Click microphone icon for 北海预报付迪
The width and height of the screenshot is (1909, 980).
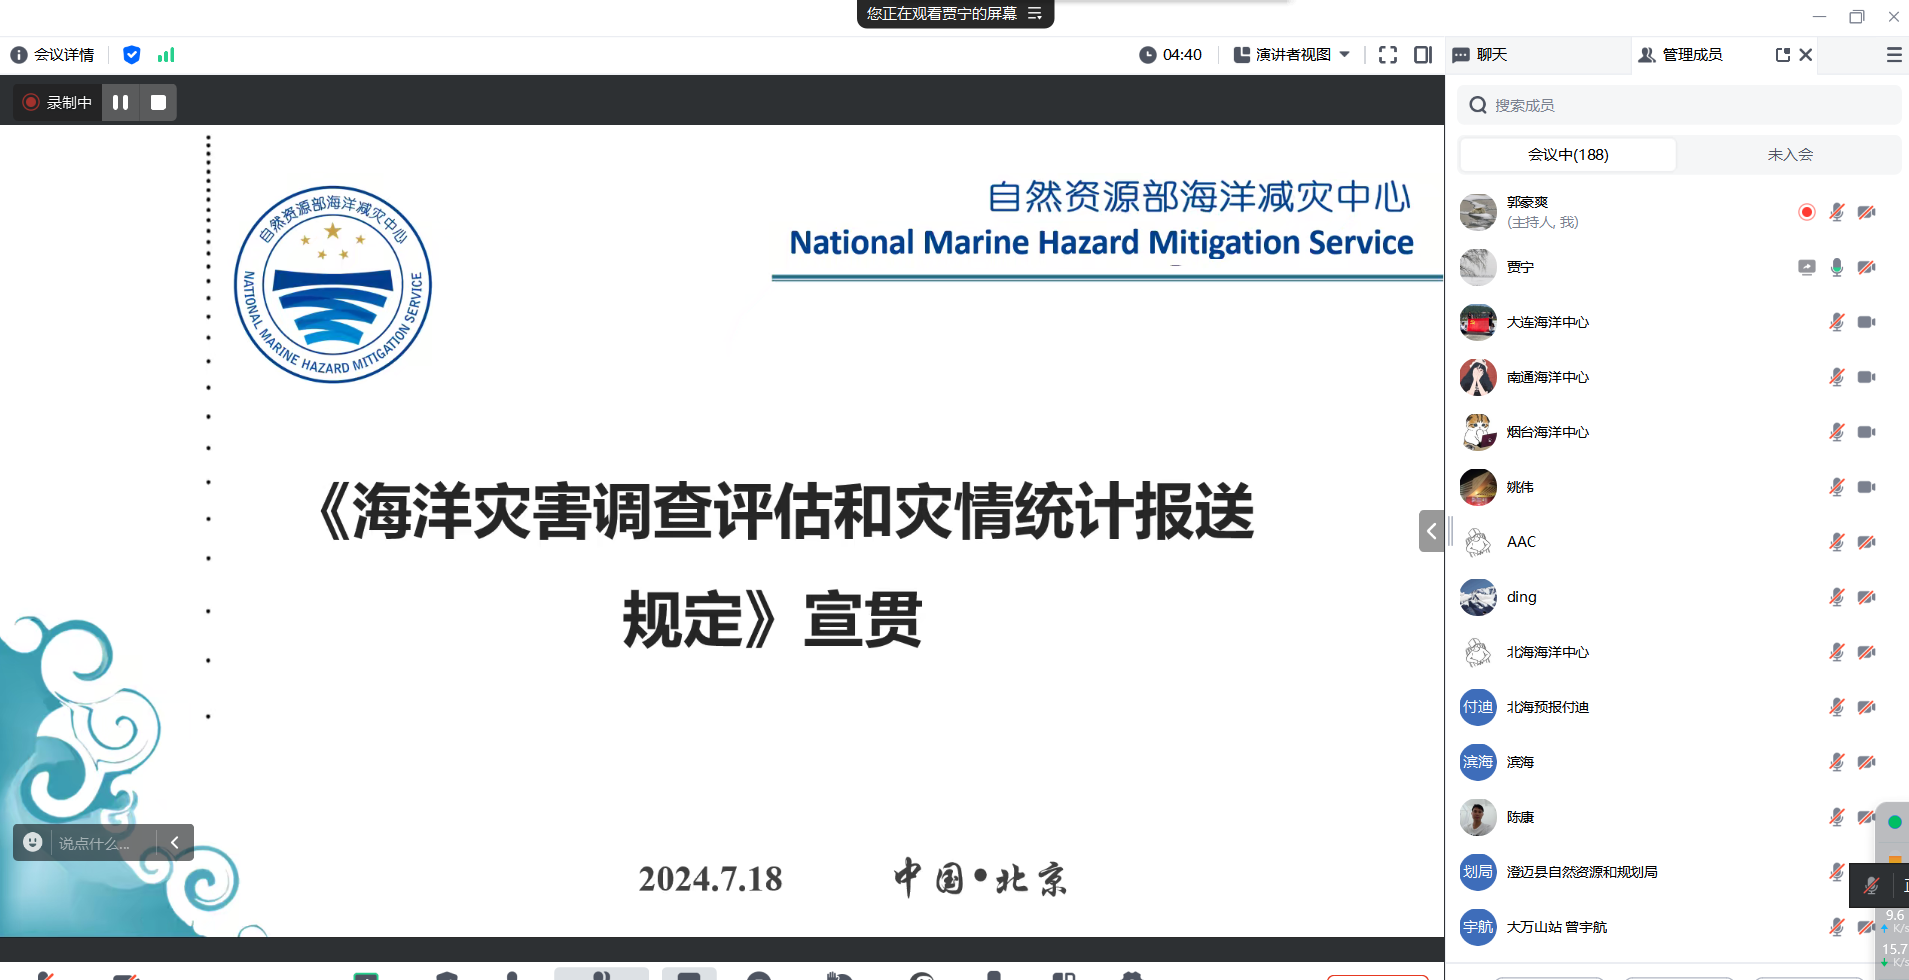pyautogui.click(x=1837, y=707)
